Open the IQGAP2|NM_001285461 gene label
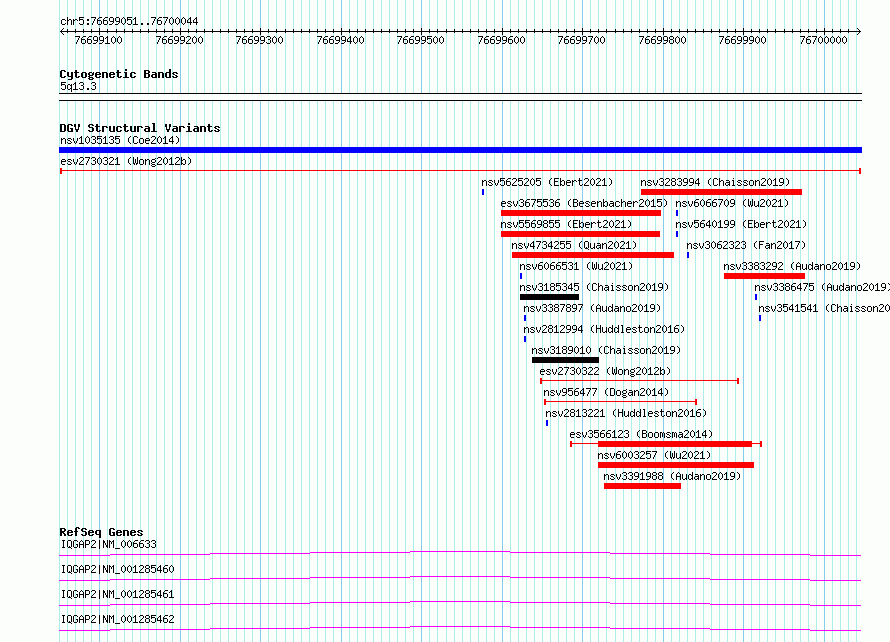 click(x=117, y=594)
